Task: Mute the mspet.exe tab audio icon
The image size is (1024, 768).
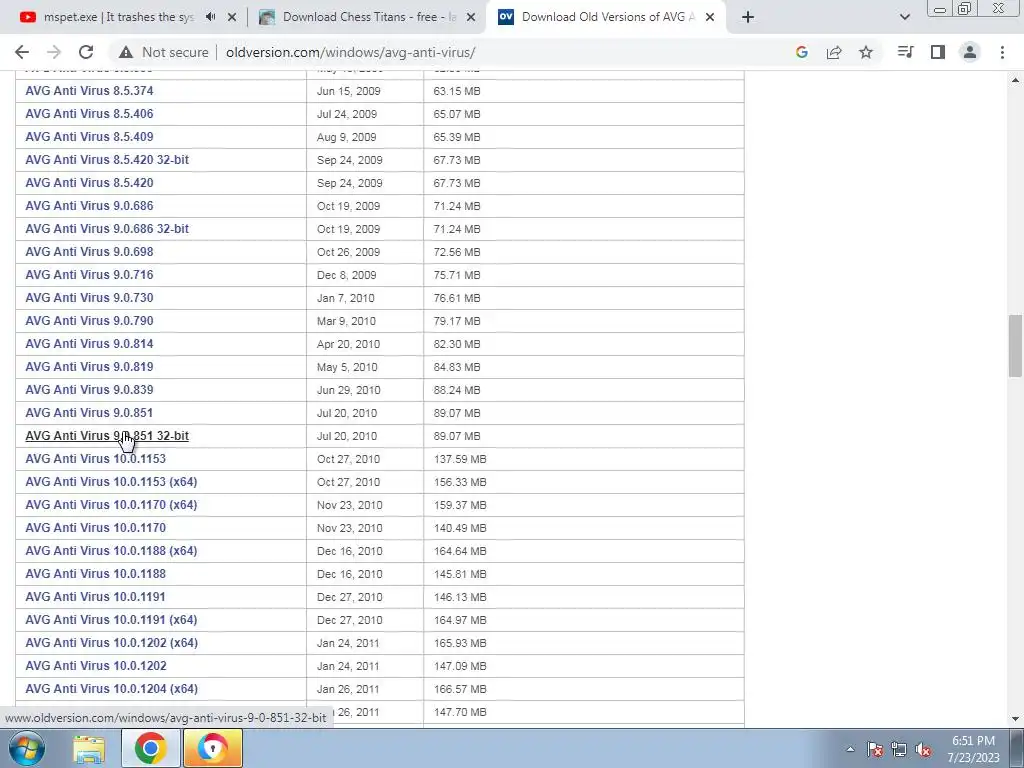Action: (x=210, y=18)
